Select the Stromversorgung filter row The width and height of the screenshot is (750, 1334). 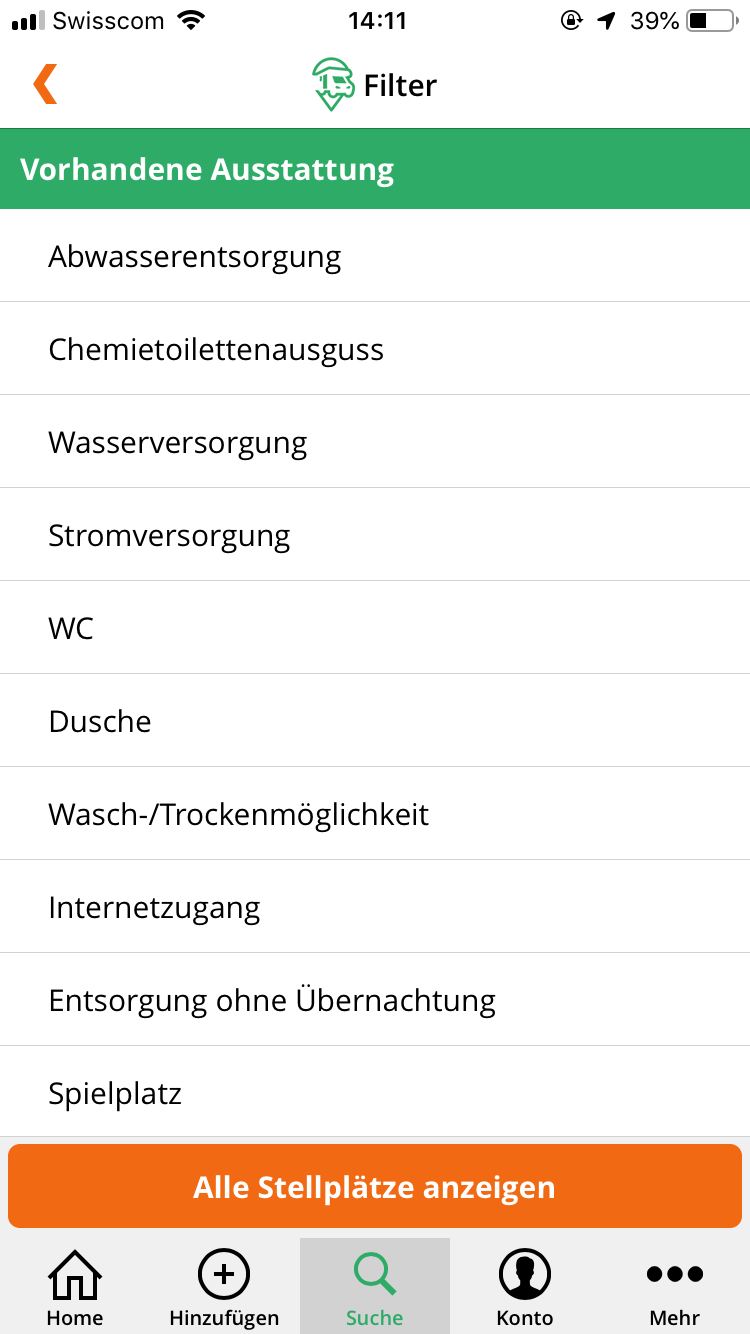pos(375,535)
